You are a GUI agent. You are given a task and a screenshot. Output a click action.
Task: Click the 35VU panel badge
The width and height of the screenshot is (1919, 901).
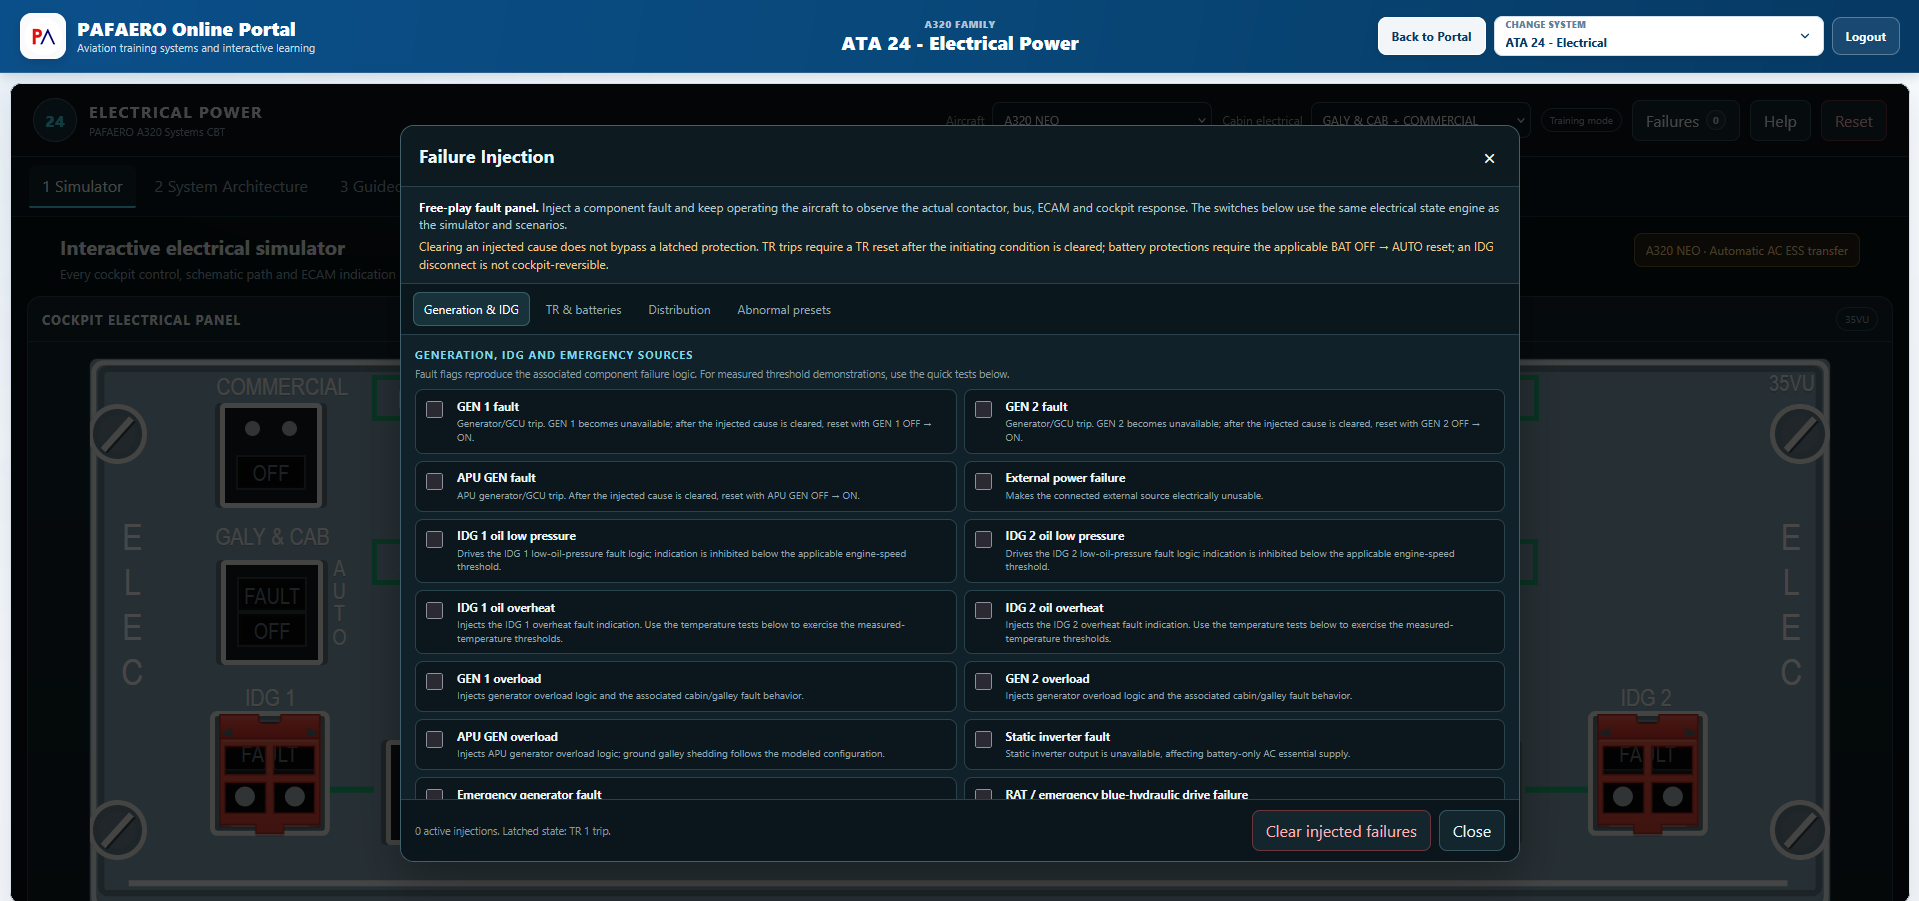pyautogui.click(x=1857, y=320)
